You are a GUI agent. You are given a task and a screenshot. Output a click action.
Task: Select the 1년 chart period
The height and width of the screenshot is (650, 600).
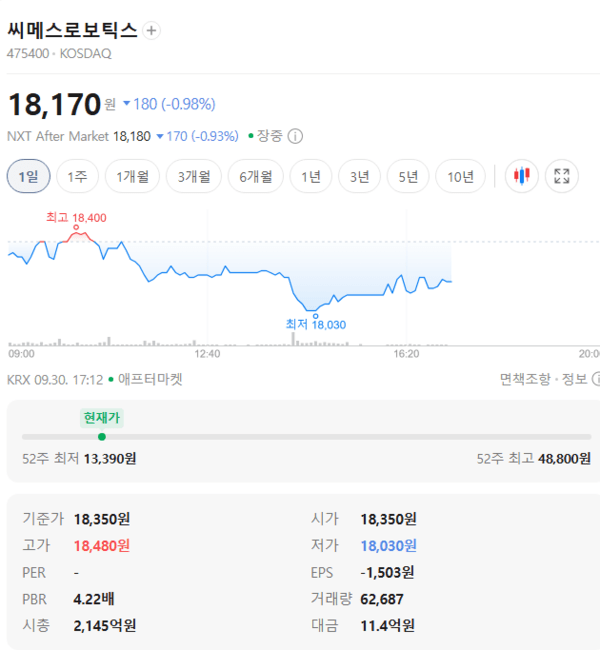[311, 176]
